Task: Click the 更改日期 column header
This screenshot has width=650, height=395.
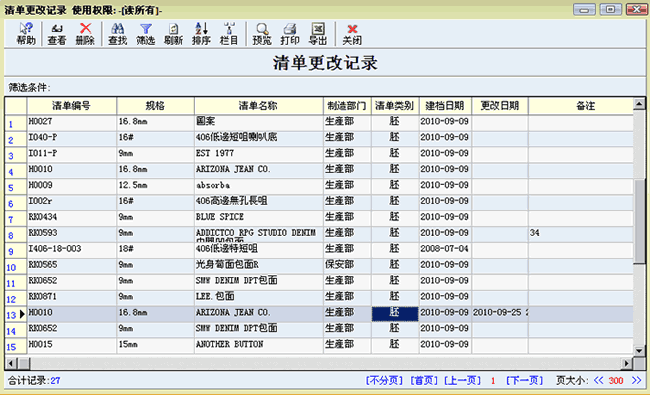Action: (500, 106)
